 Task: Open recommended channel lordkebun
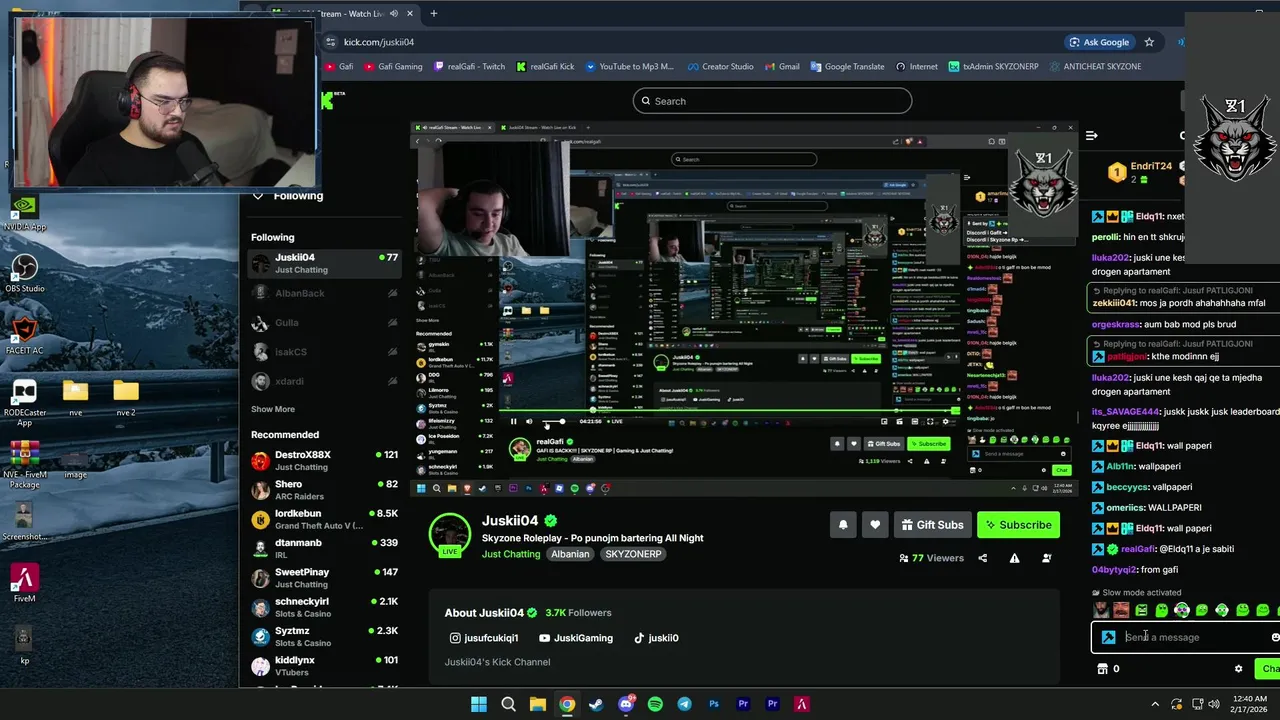pos(324,519)
